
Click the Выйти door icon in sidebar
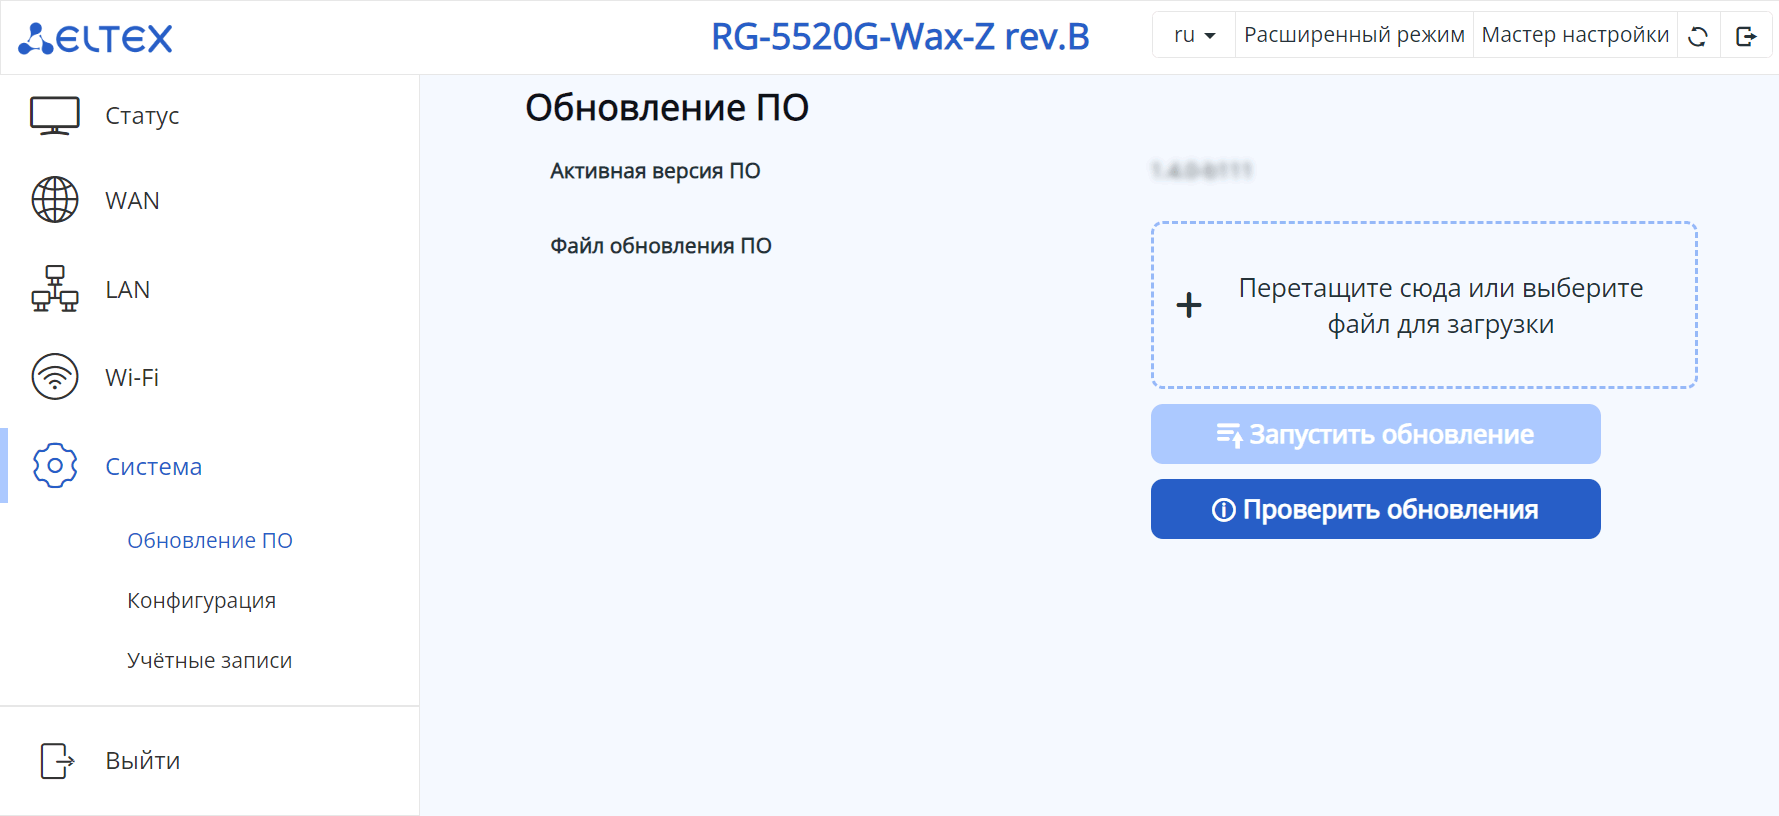pos(57,761)
